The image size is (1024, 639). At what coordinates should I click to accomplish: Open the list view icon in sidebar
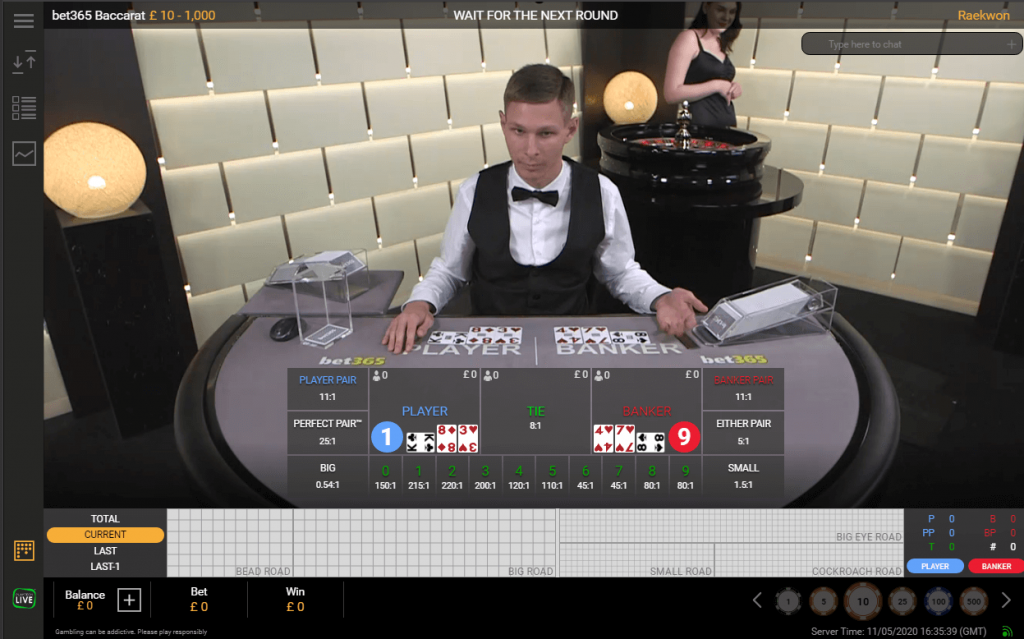[24, 108]
